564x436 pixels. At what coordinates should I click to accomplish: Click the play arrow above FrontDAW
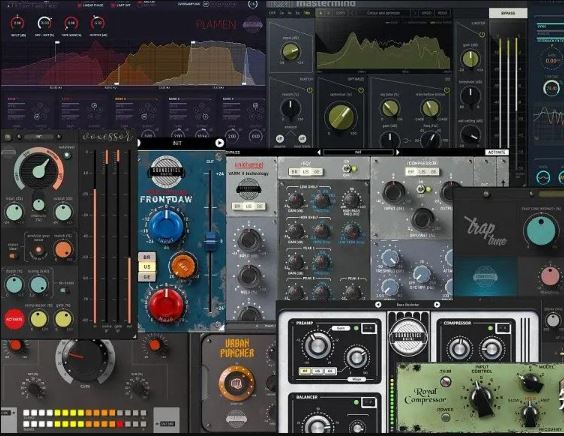(x=219, y=143)
